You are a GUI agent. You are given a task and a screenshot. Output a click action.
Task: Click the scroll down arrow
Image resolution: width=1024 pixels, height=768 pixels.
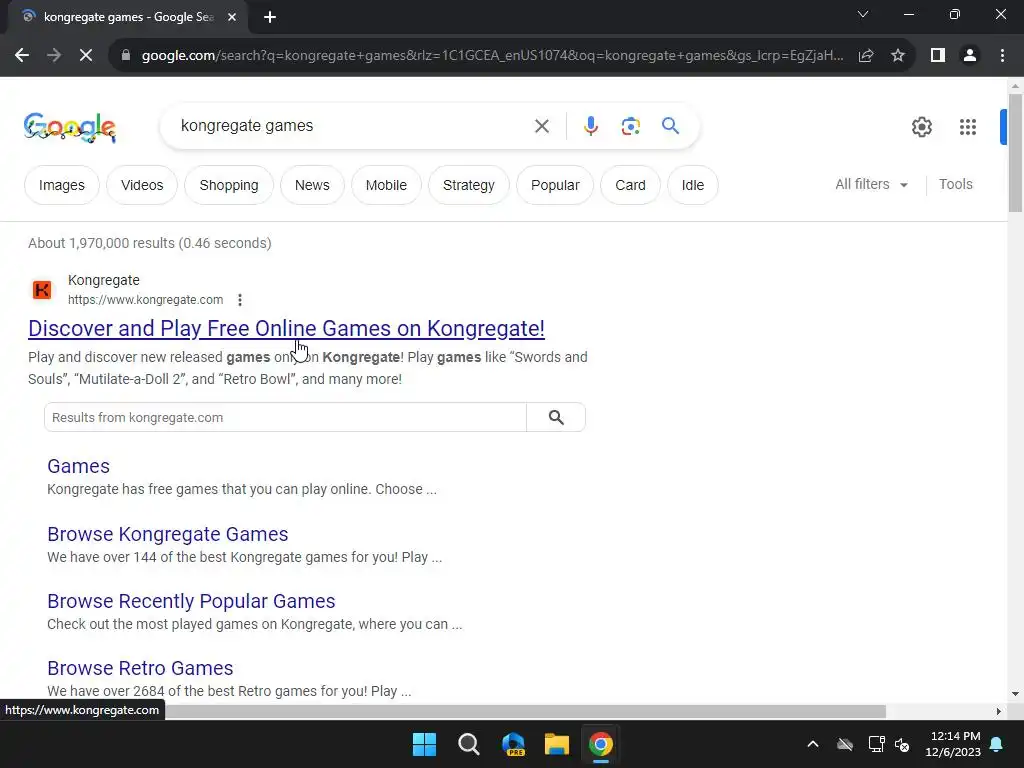(1015, 694)
